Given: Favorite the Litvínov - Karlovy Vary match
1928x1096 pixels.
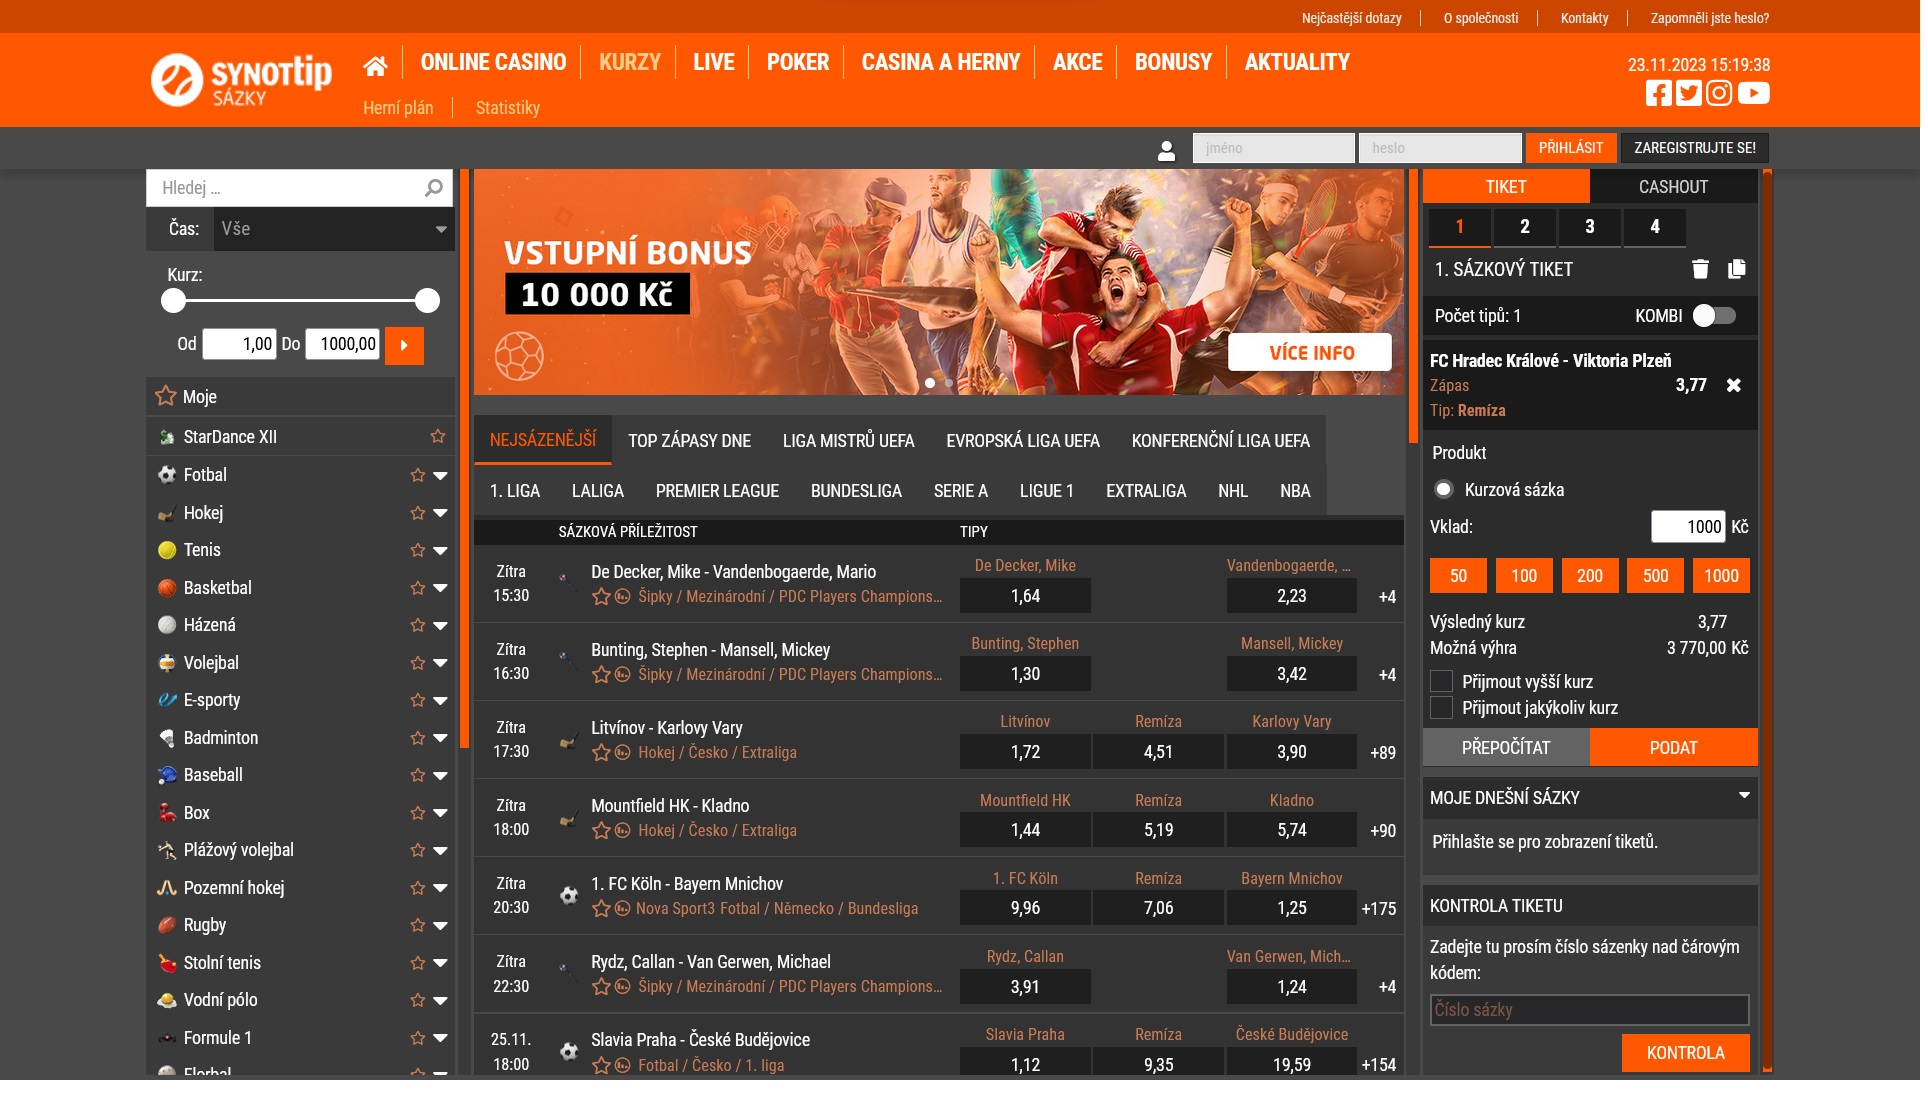Looking at the screenshot, I should [601, 753].
